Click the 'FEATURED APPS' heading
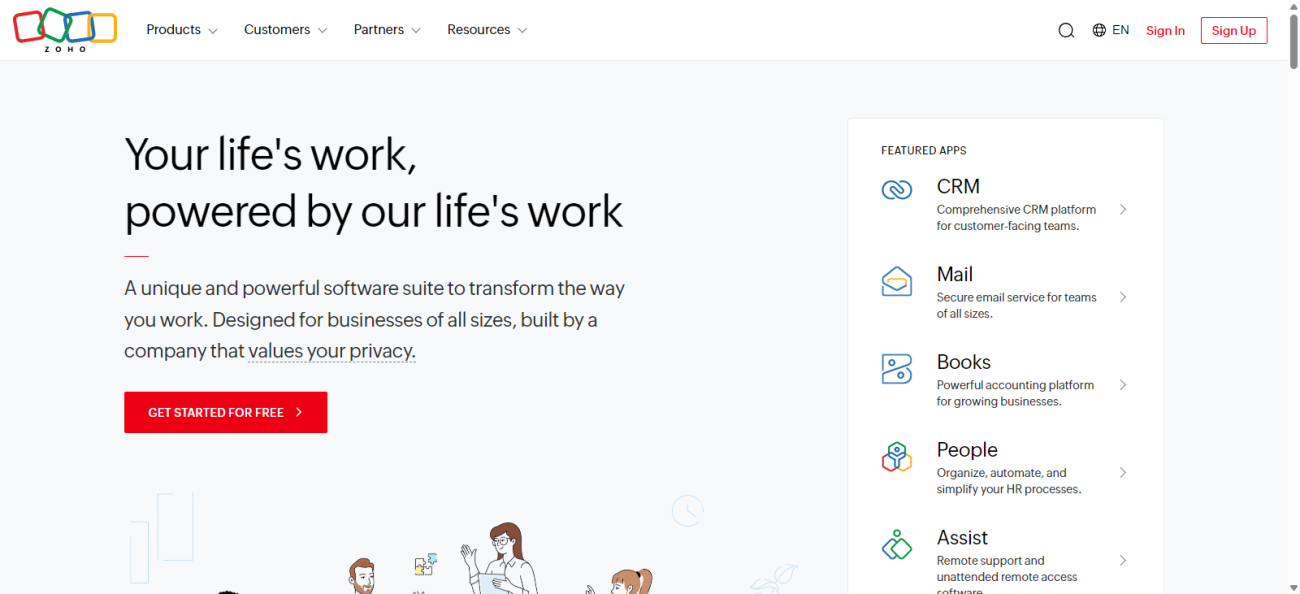The image size is (1300, 594). pyautogui.click(x=924, y=151)
